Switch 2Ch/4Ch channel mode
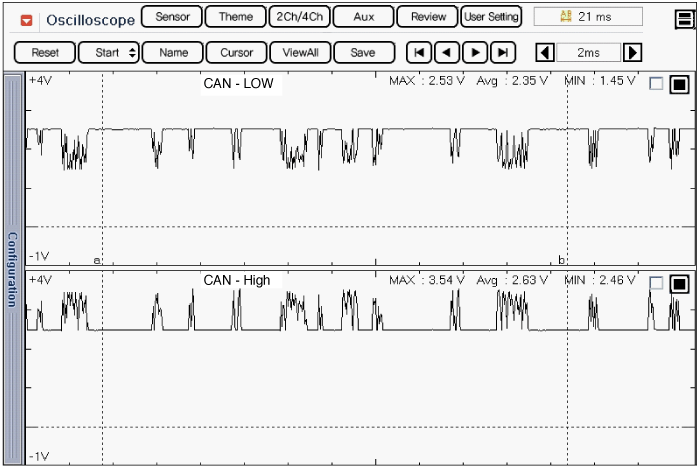The height and width of the screenshot is (468, 700). (x=299, y=17)
